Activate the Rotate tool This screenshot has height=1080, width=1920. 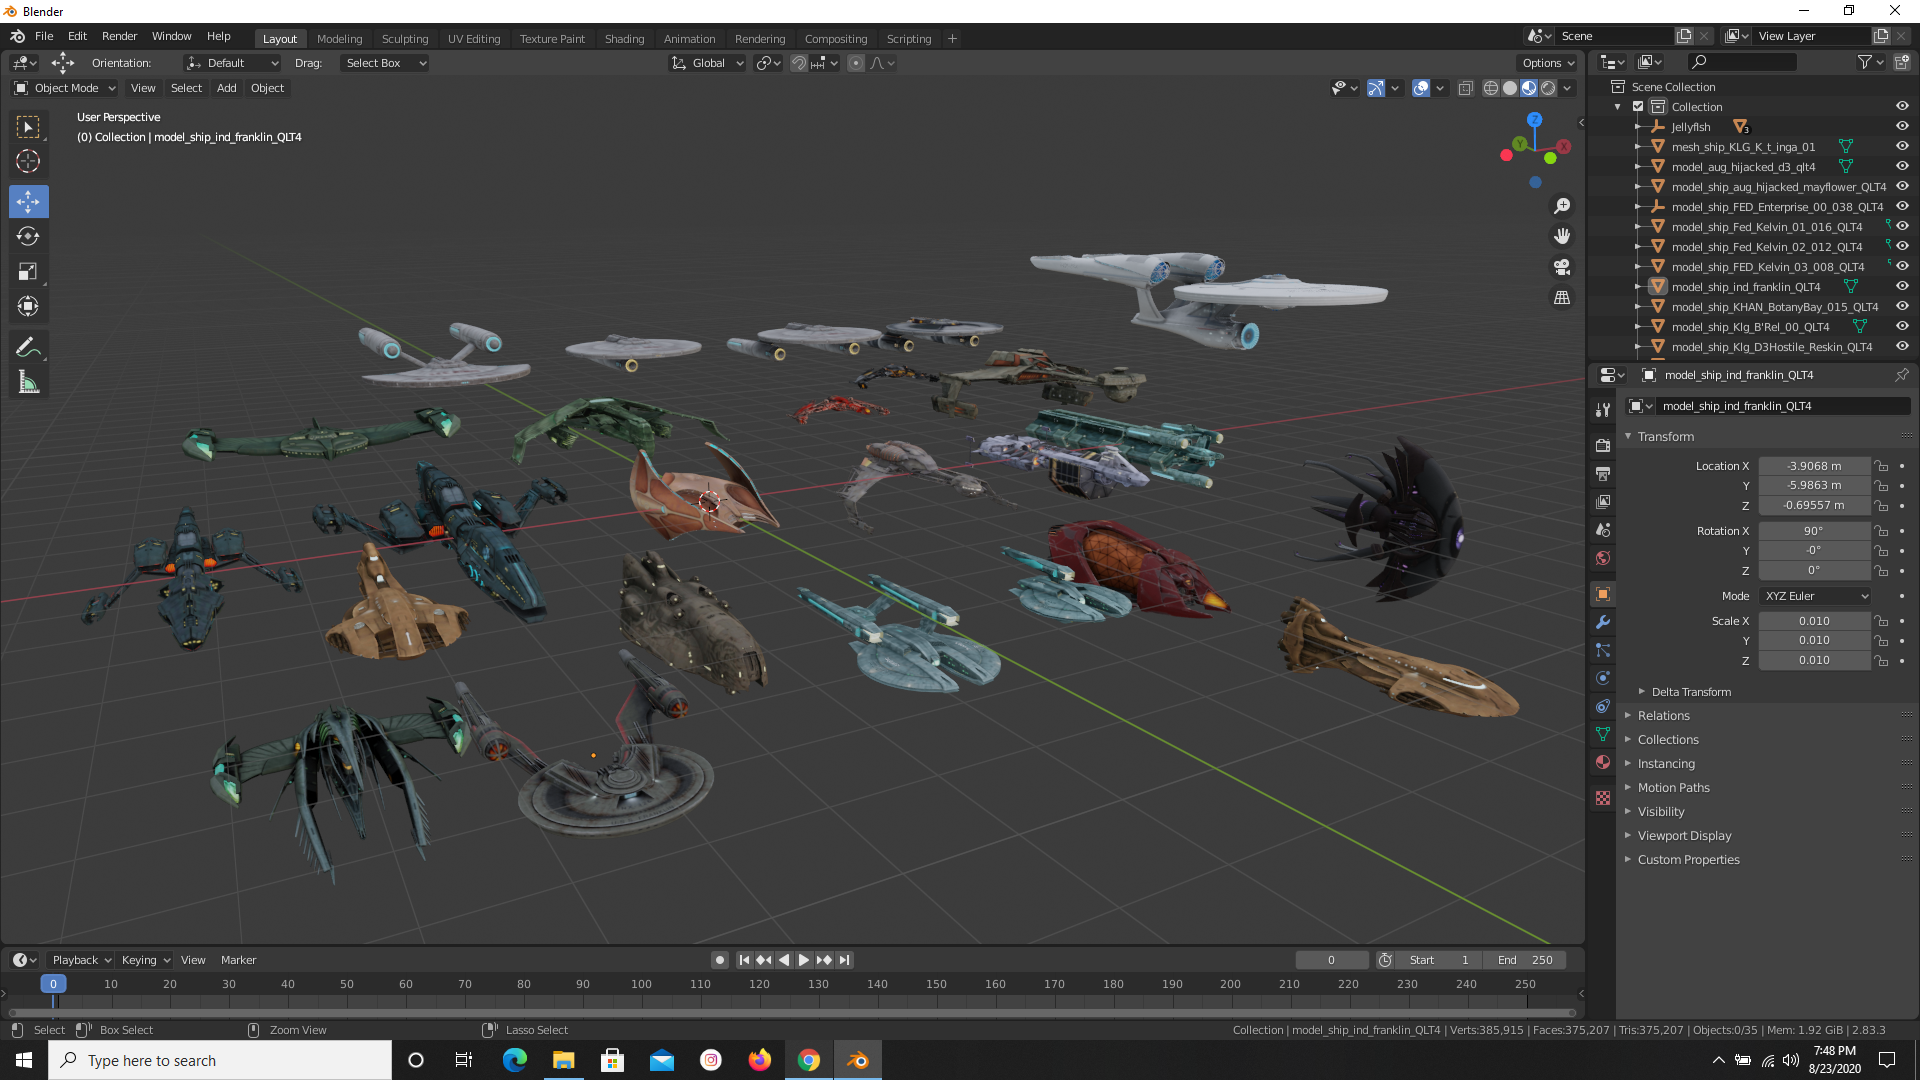(28, 236)
